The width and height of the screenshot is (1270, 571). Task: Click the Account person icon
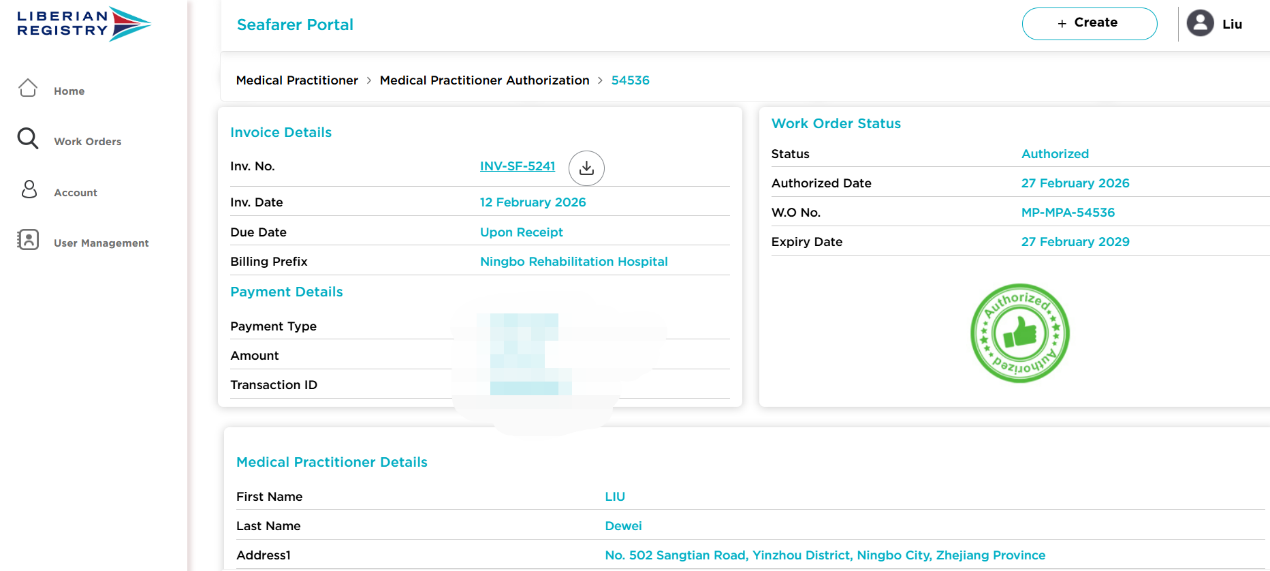click(29, 190)
